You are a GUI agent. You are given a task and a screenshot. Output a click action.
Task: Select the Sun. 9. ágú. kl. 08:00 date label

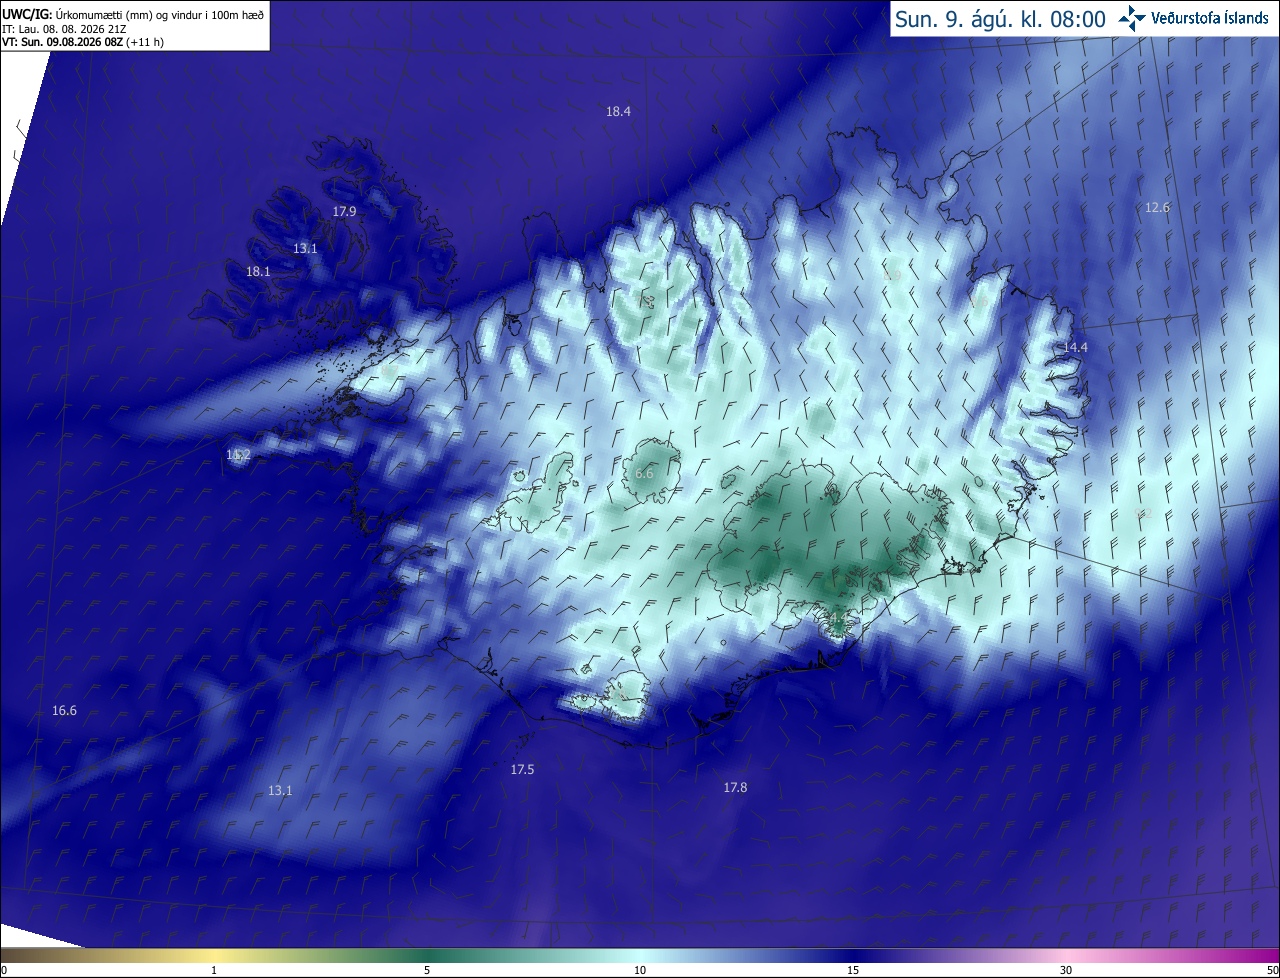1000,19
